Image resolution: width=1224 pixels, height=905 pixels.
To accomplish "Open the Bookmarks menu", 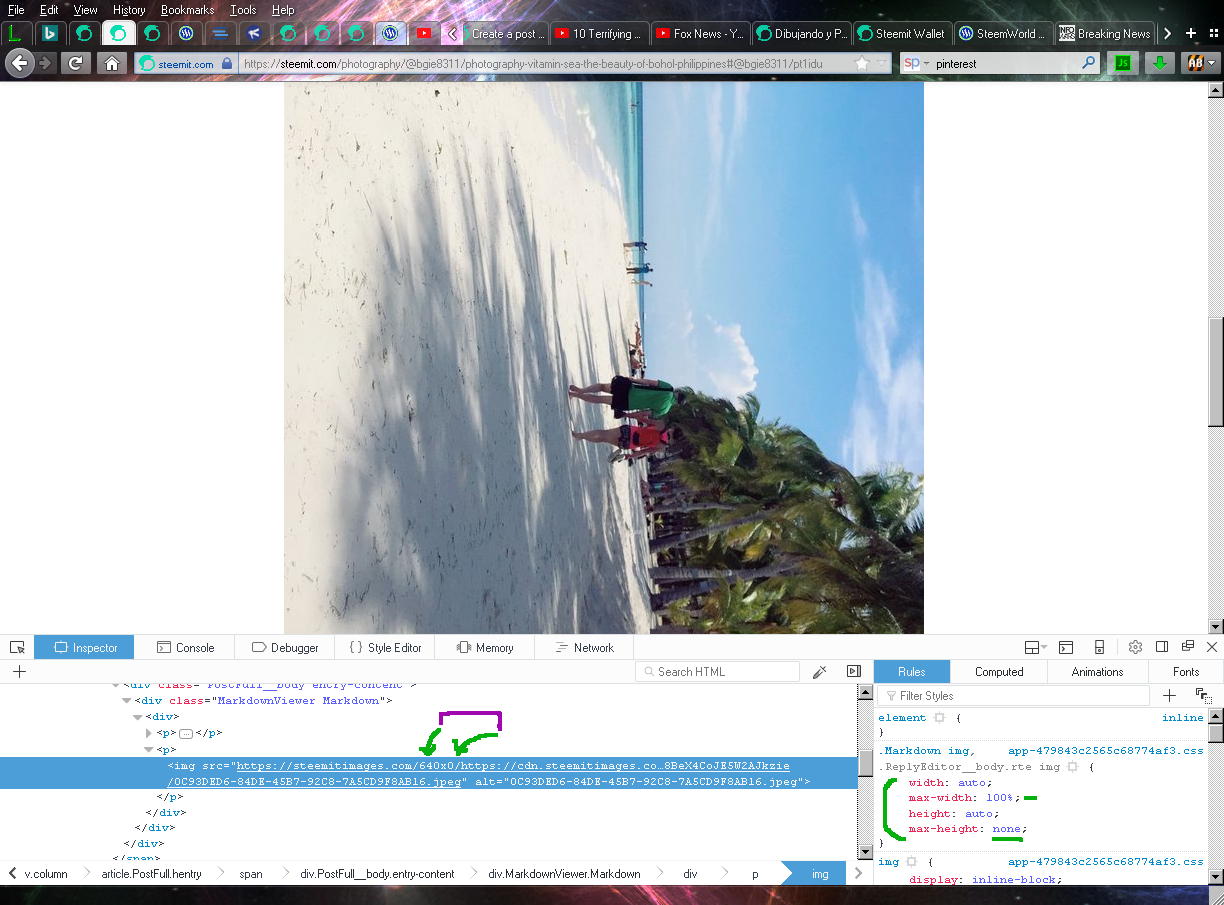I will coord(187,9).
